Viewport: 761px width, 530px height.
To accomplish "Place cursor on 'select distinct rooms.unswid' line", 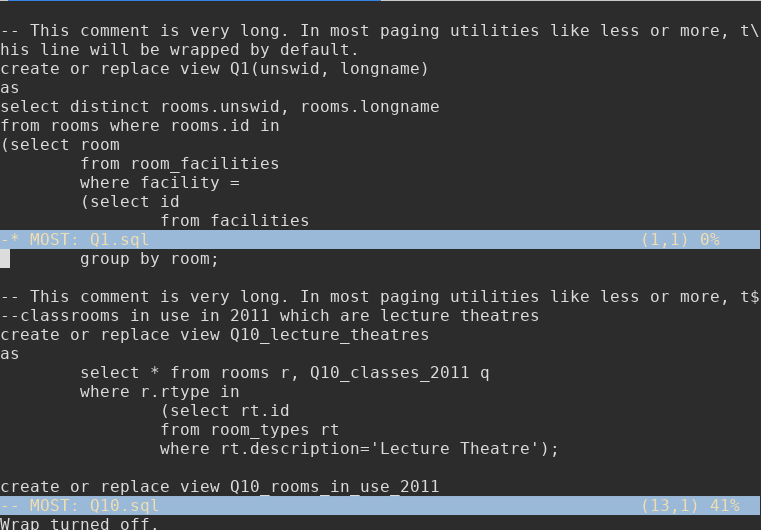I will [219, 107].
